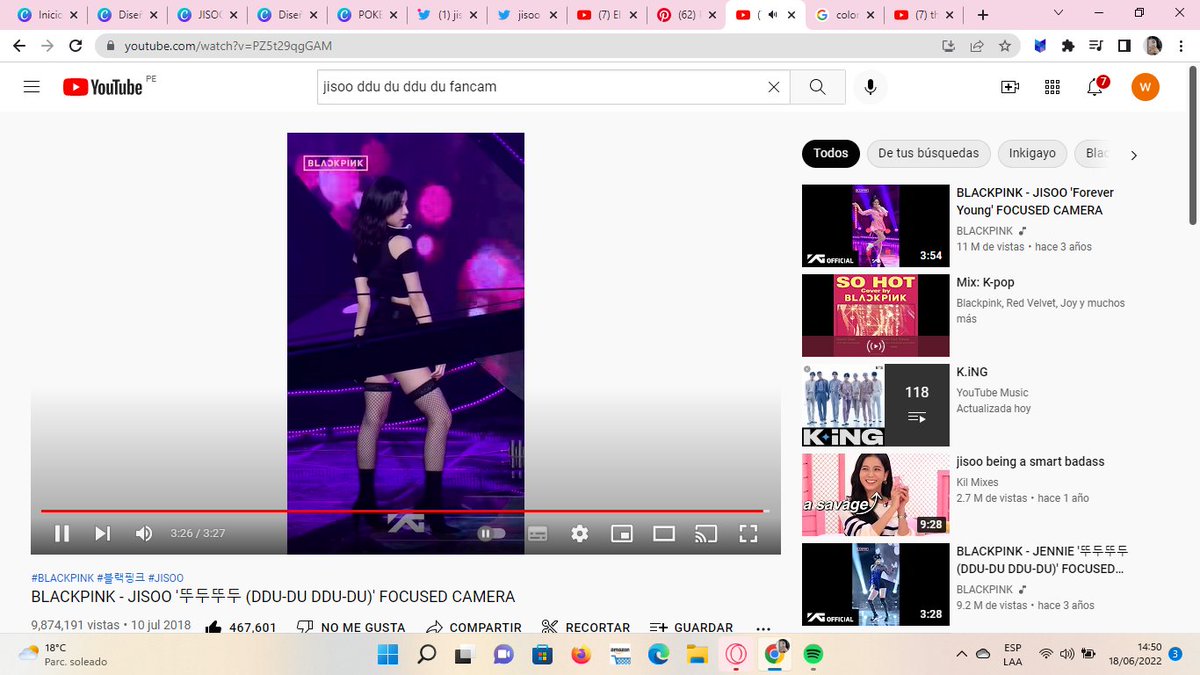Open Chrome's three-dot menu

[1181, 46]
